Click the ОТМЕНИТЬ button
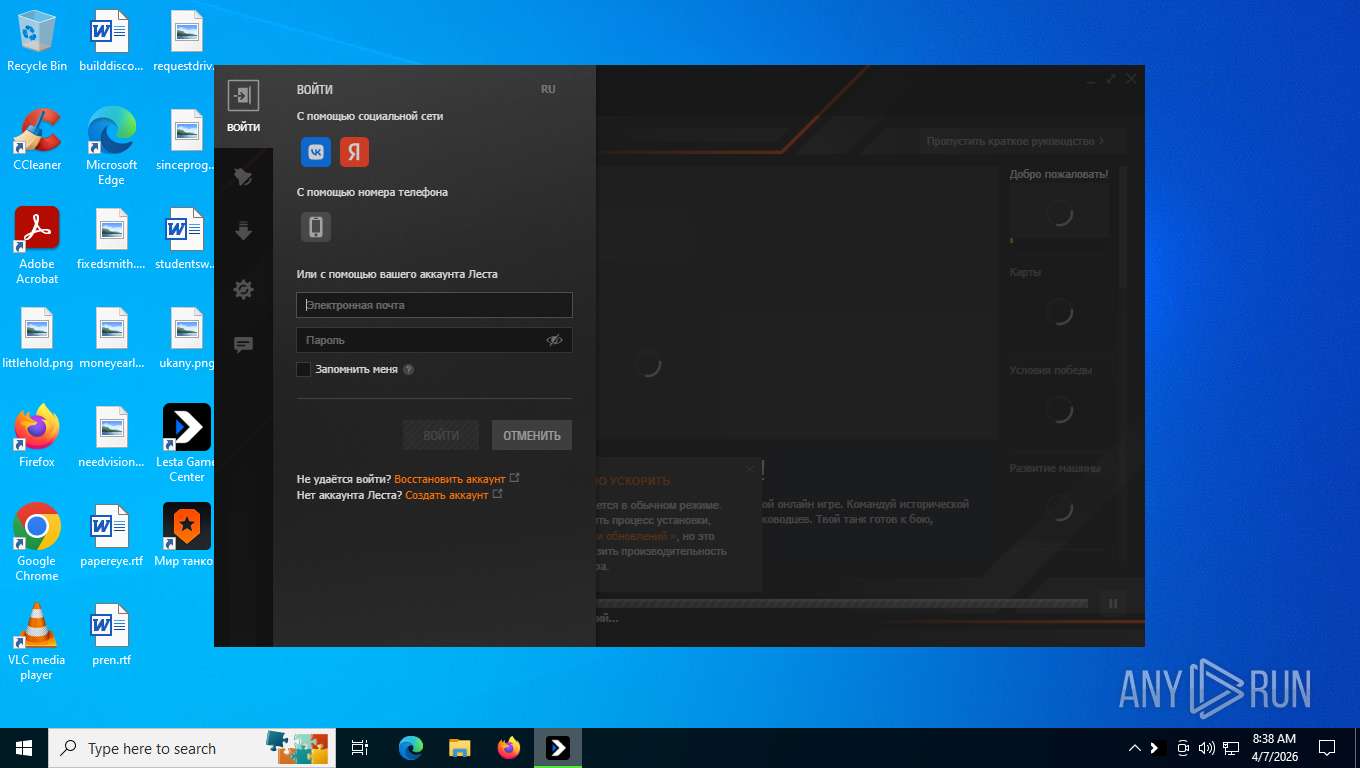This screenshot has height=768, width=1360. pyautogui.click(x=532, y=435)
